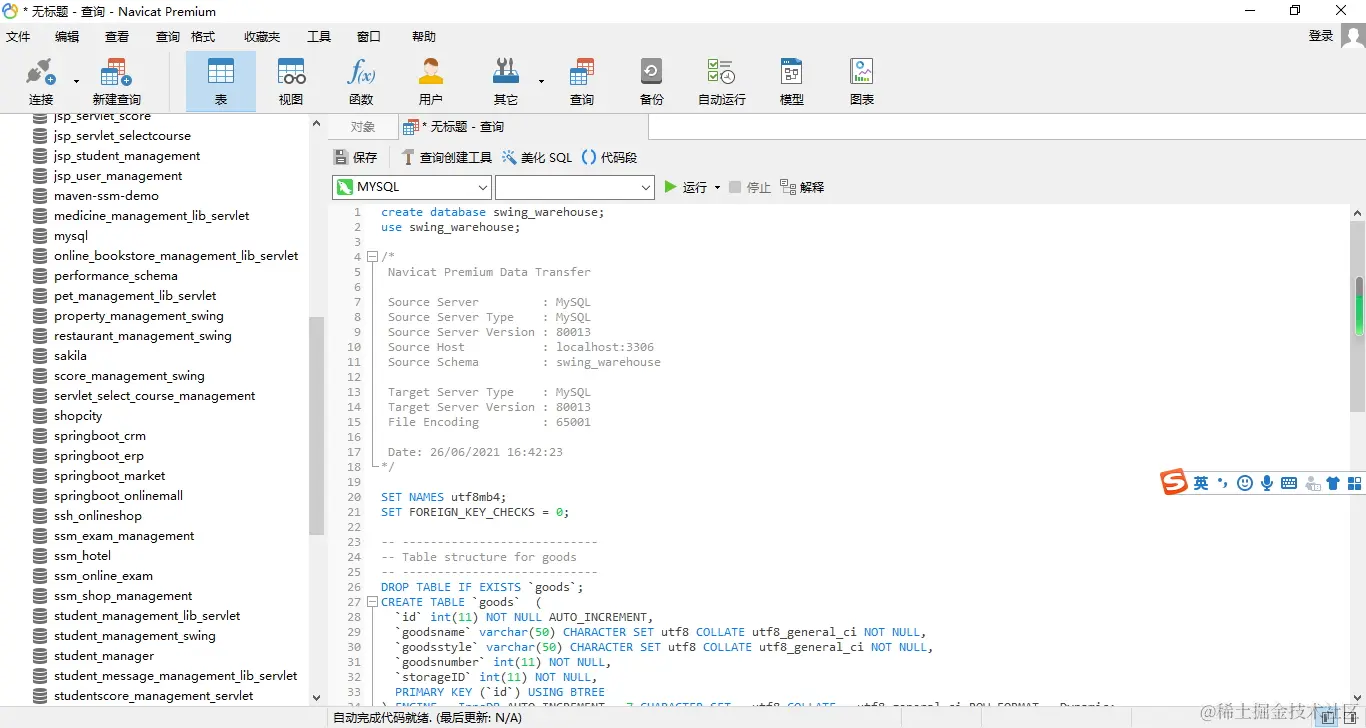The width and height of the screenshot is (1366, 728).
Task: Open the 编辑 menu
Action: click(67, 36)
